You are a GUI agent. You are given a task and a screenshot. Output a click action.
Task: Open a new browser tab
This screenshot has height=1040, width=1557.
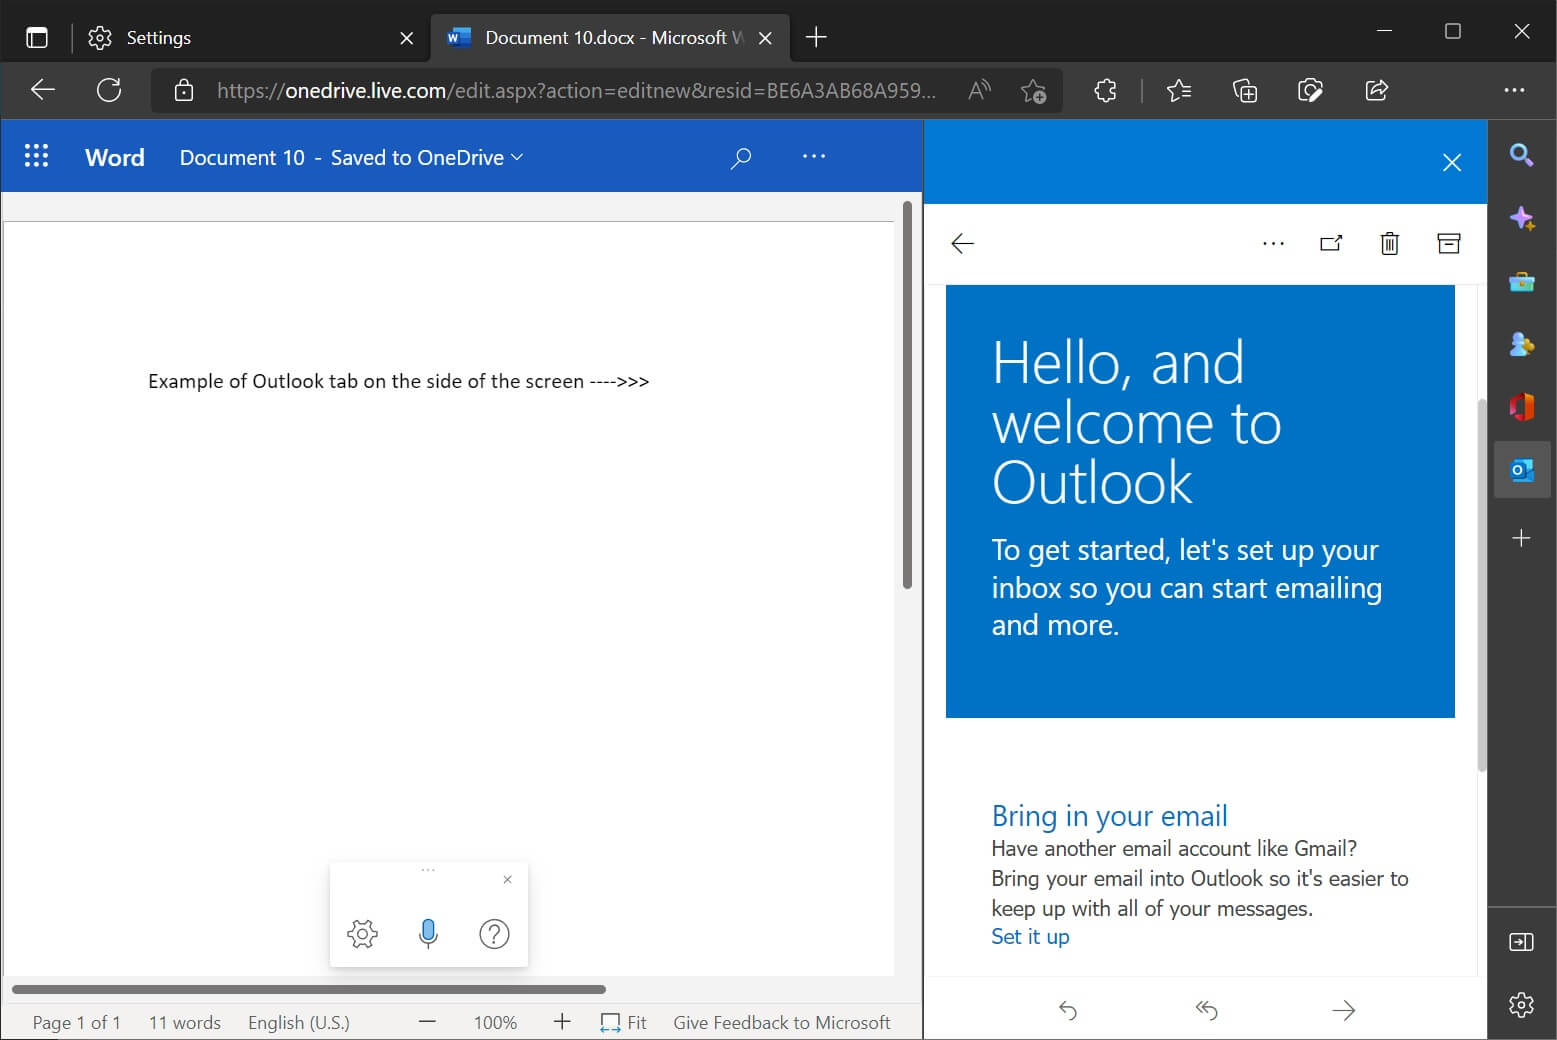click(x=816, y=38)
